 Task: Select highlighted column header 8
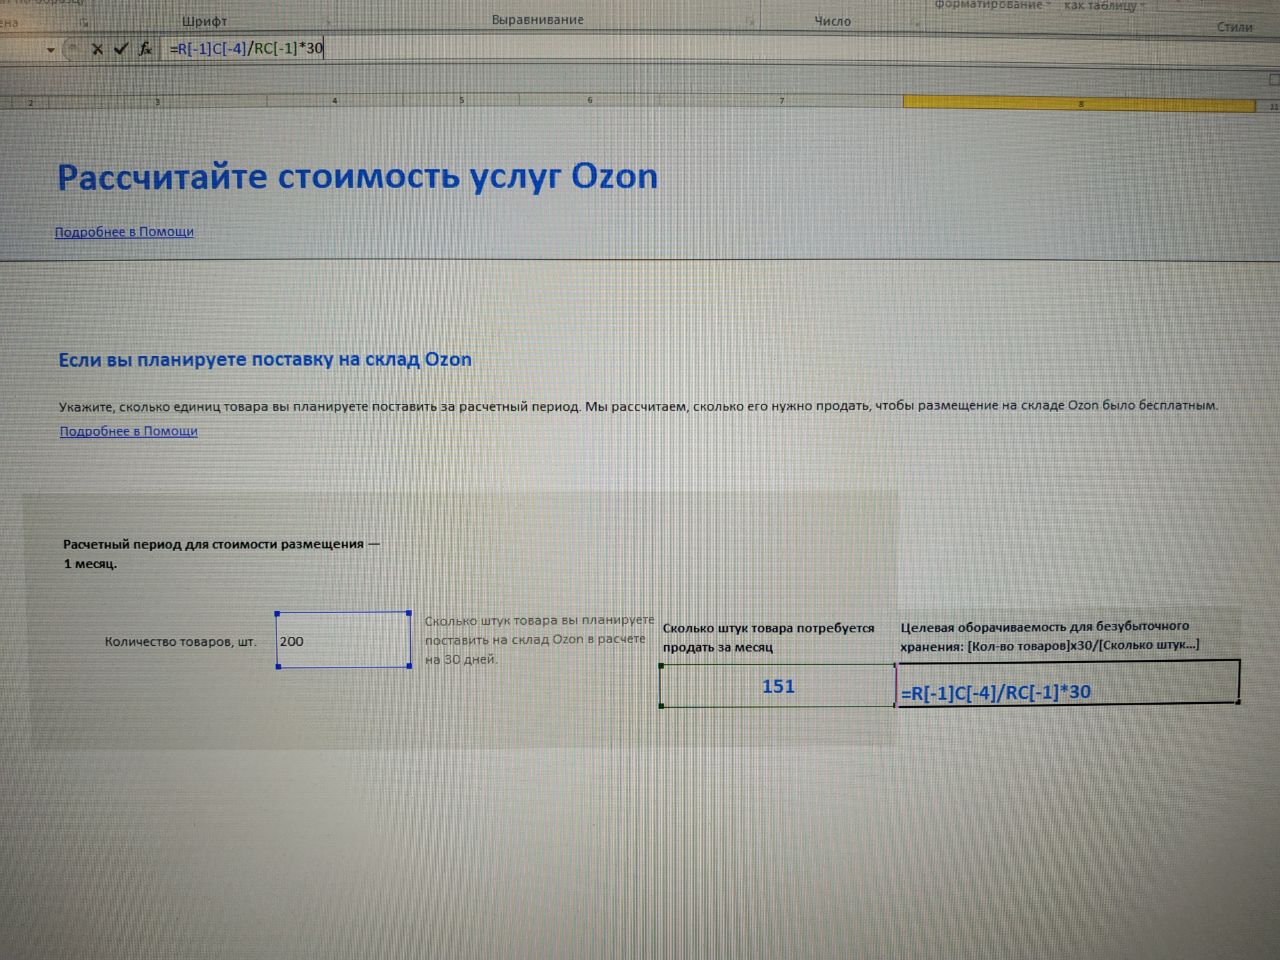click(x=1079, y=103)
